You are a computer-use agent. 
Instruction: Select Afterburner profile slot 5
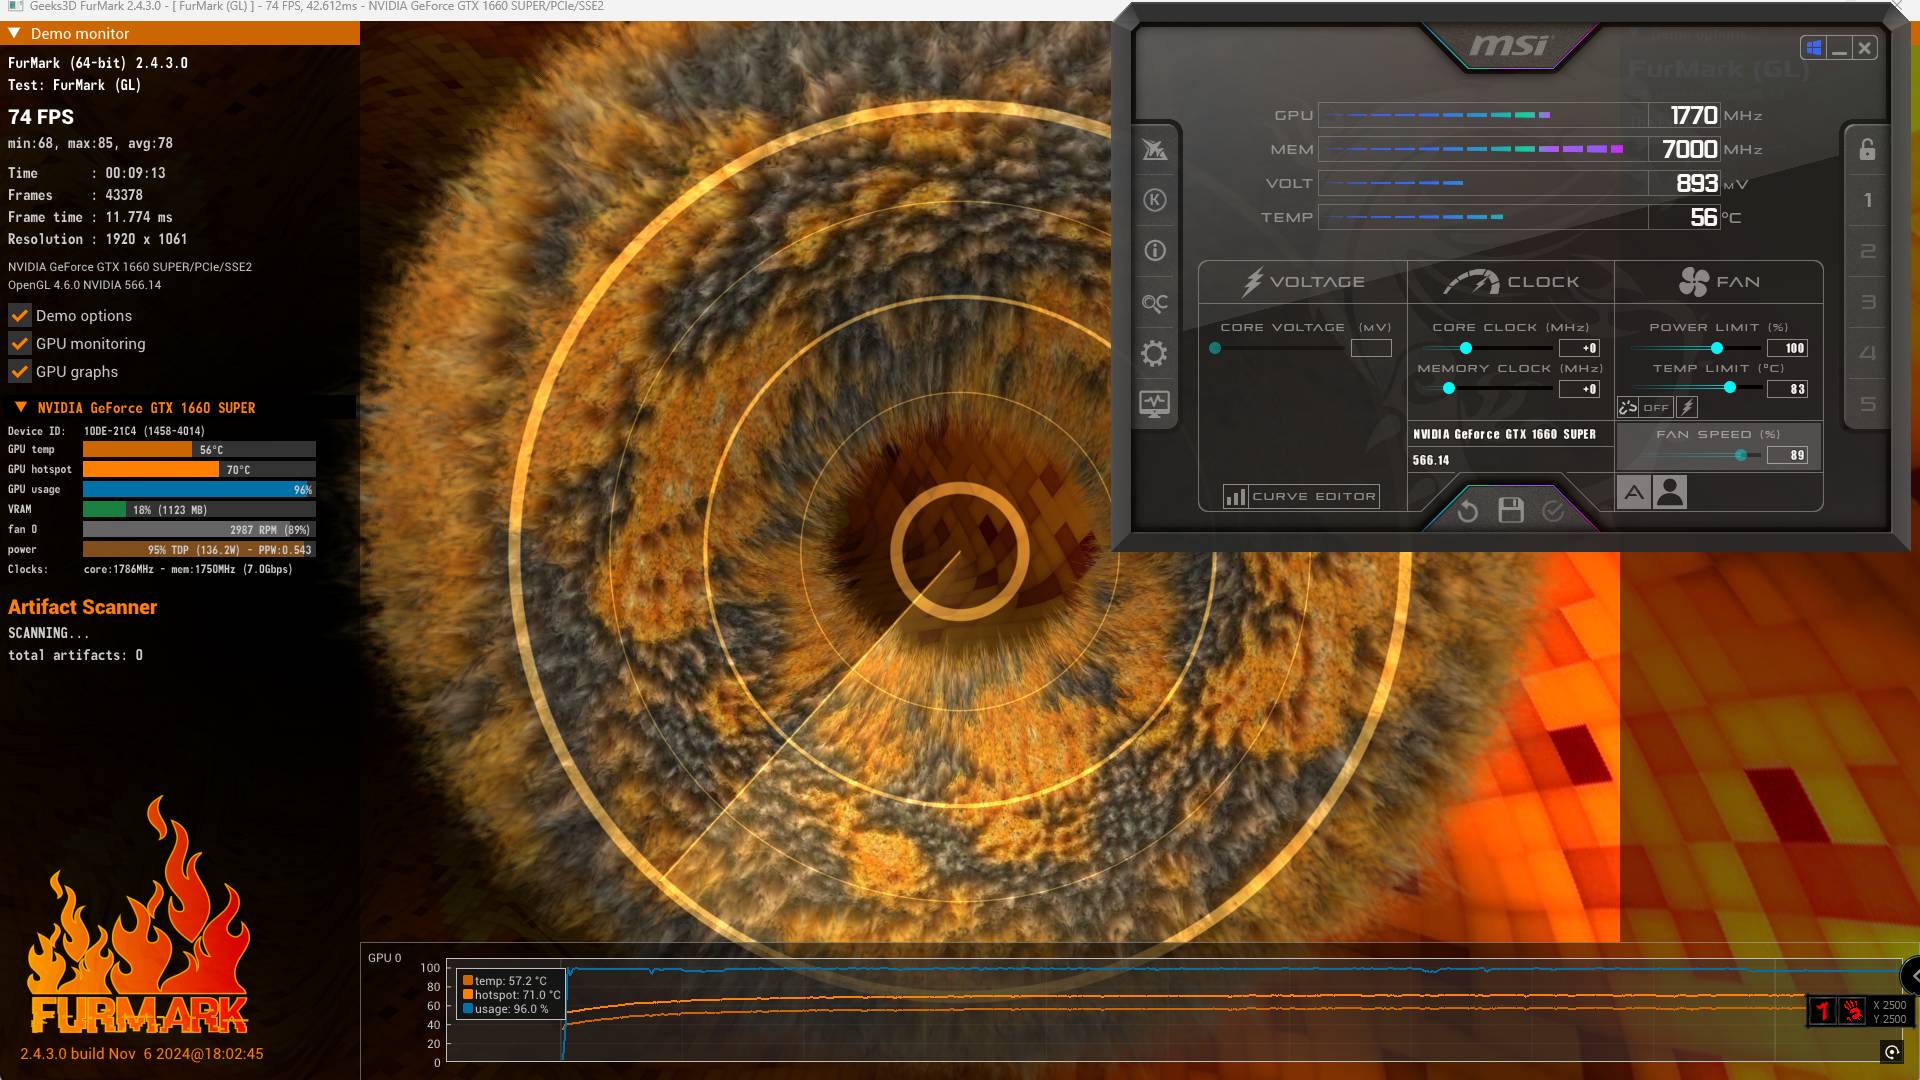[1867, 404]
